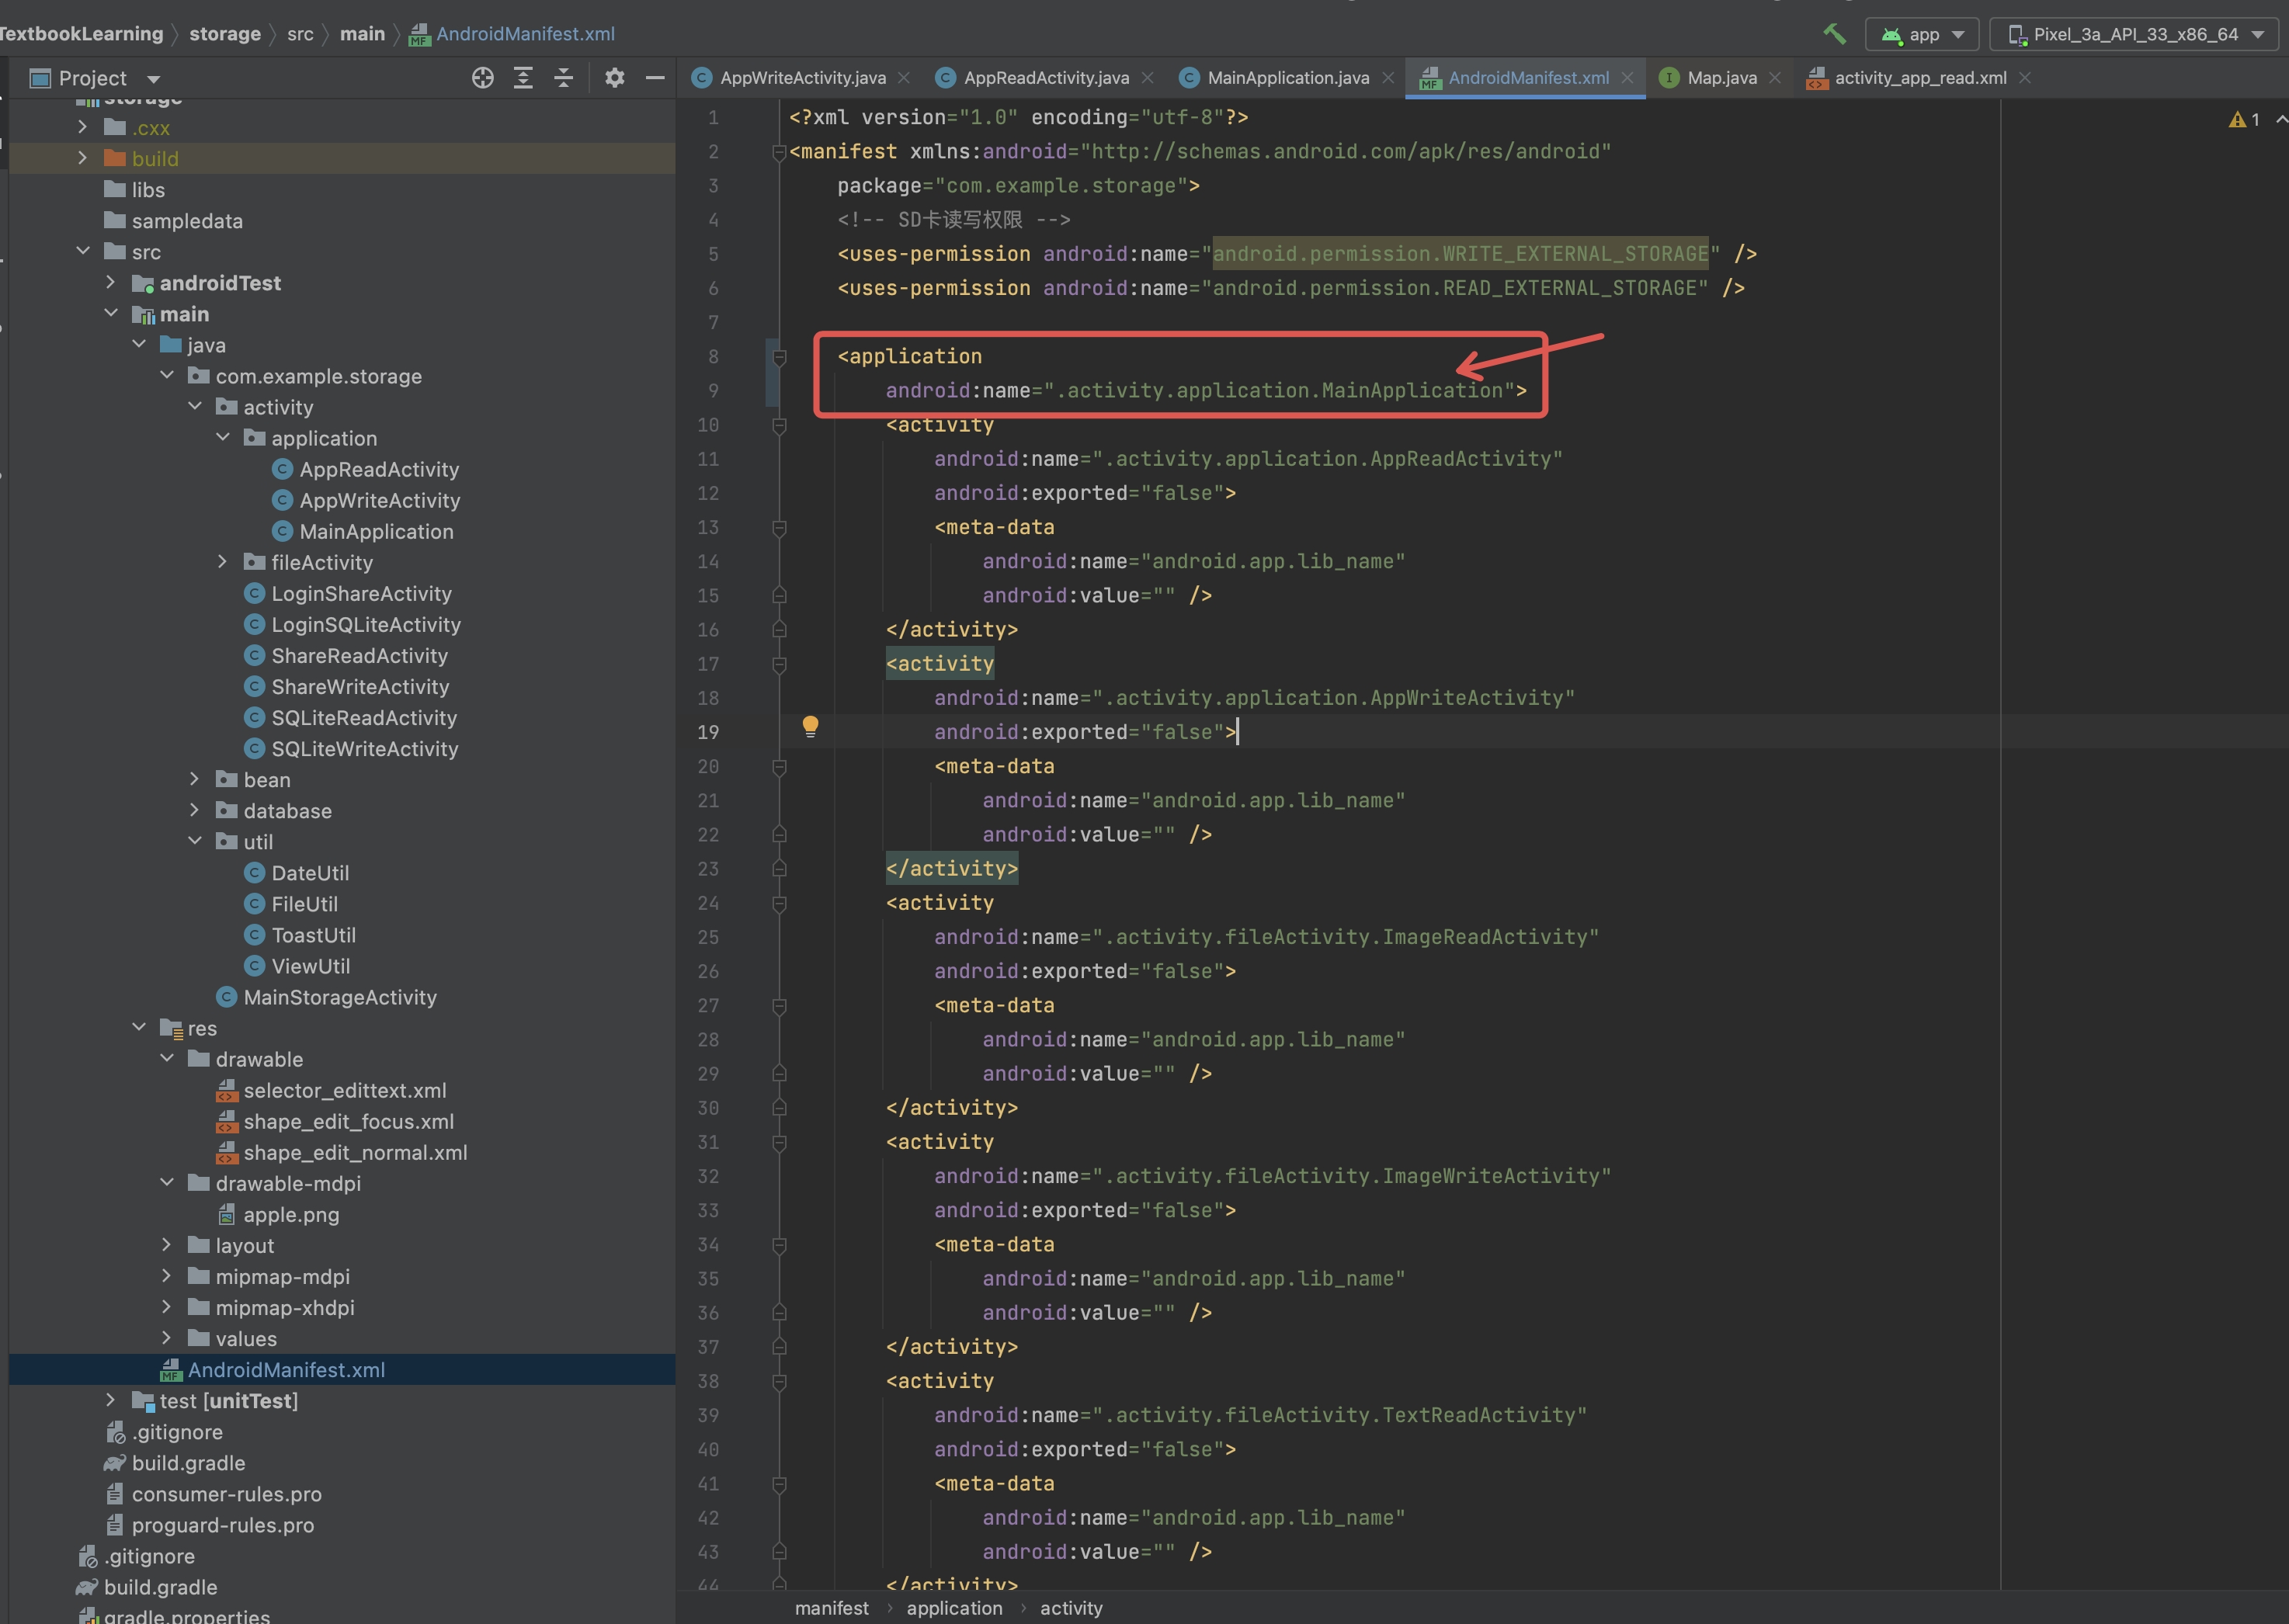This screenshot has width=2289, height=1624.
Task: Open Project panel gear options
Action: tap(614, 78)
